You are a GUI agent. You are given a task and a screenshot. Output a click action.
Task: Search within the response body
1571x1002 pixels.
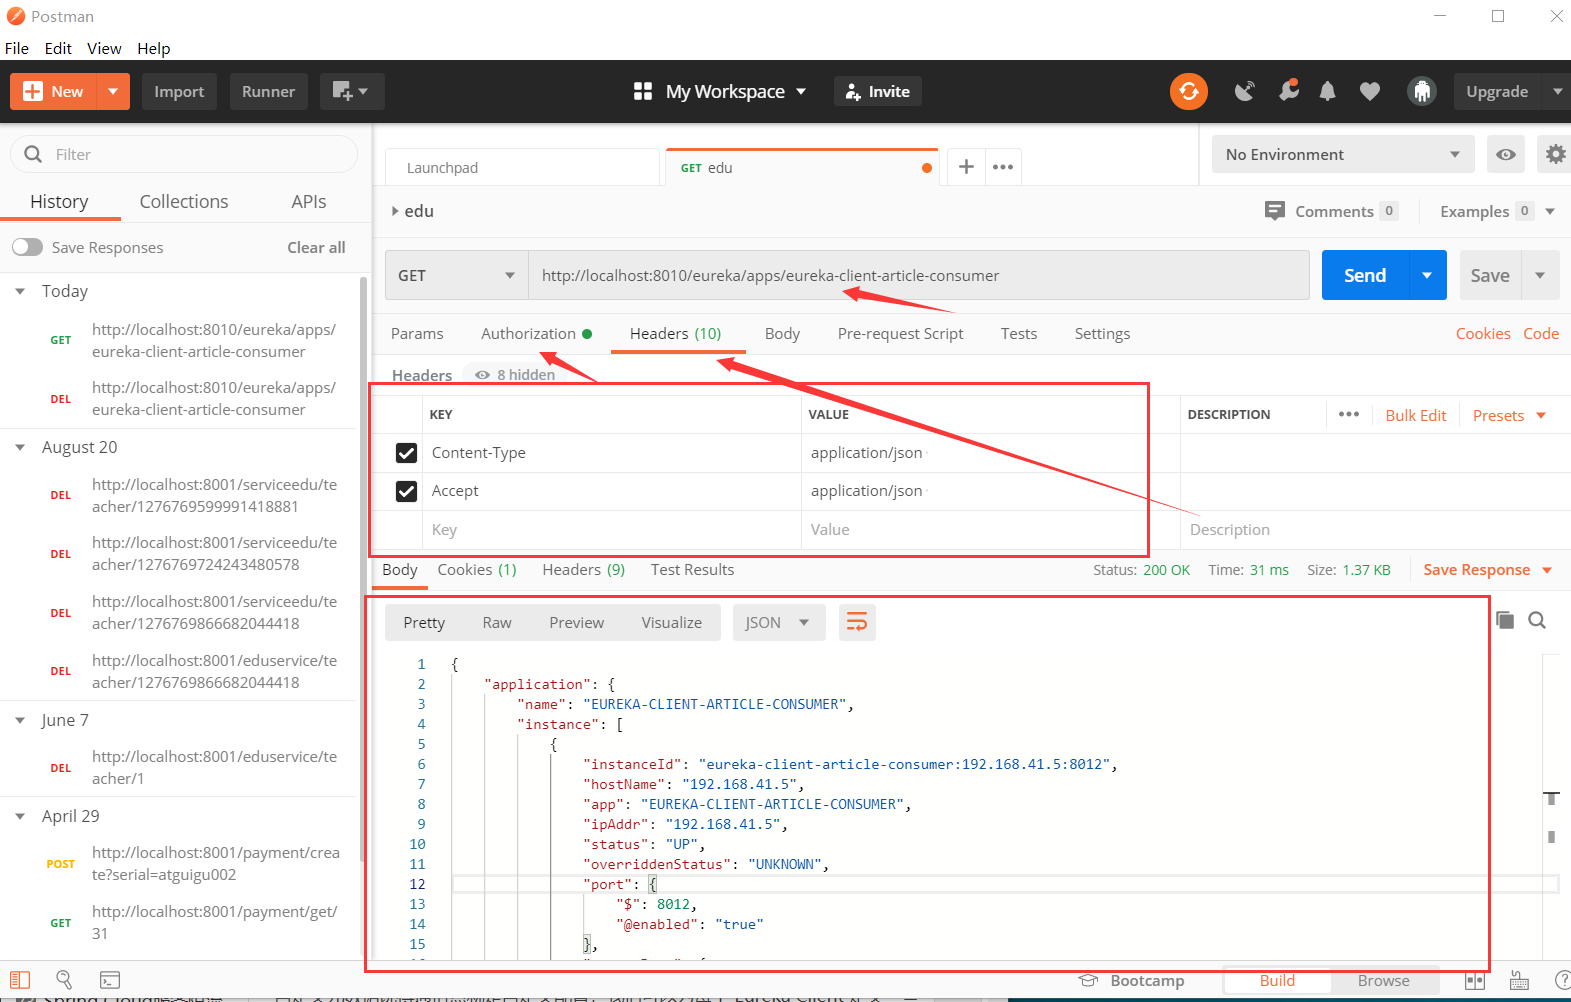pos(1537,620)
